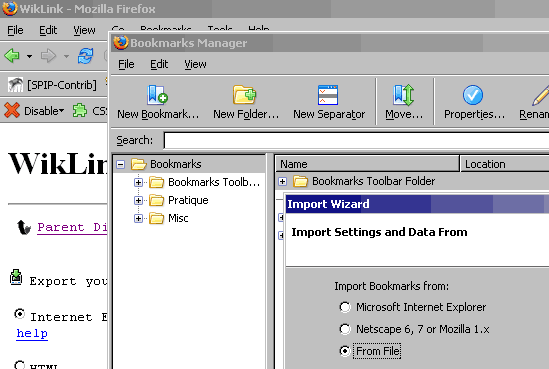Viewport: 549px width, 369px height.
Task: Click the New Folder toolbar icon
Action: pos(244,95)
